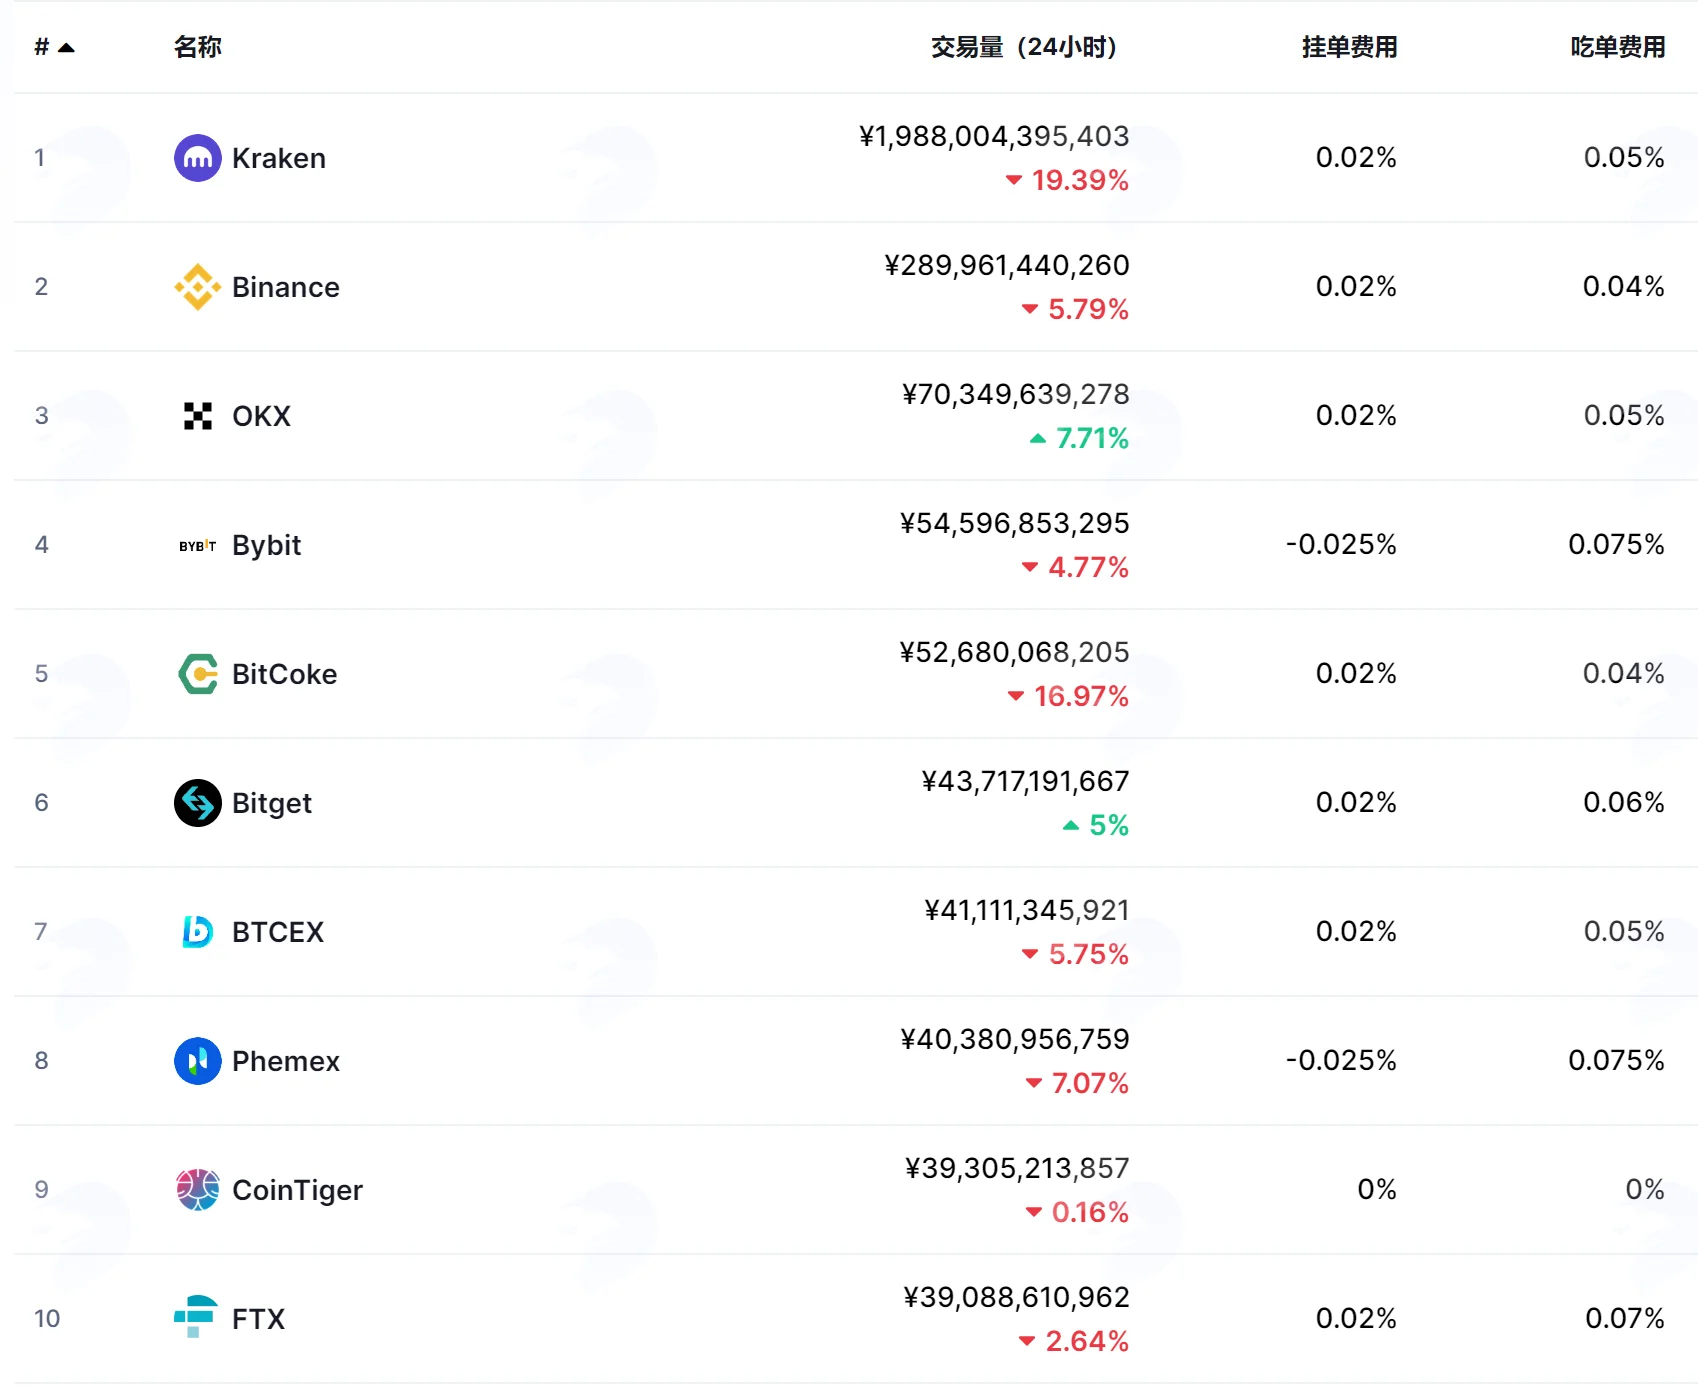Screen dimensions: 1698x1386
Task: Open the Kraken exchange name link
Action: pyautogui.click(x=279, y=158)
